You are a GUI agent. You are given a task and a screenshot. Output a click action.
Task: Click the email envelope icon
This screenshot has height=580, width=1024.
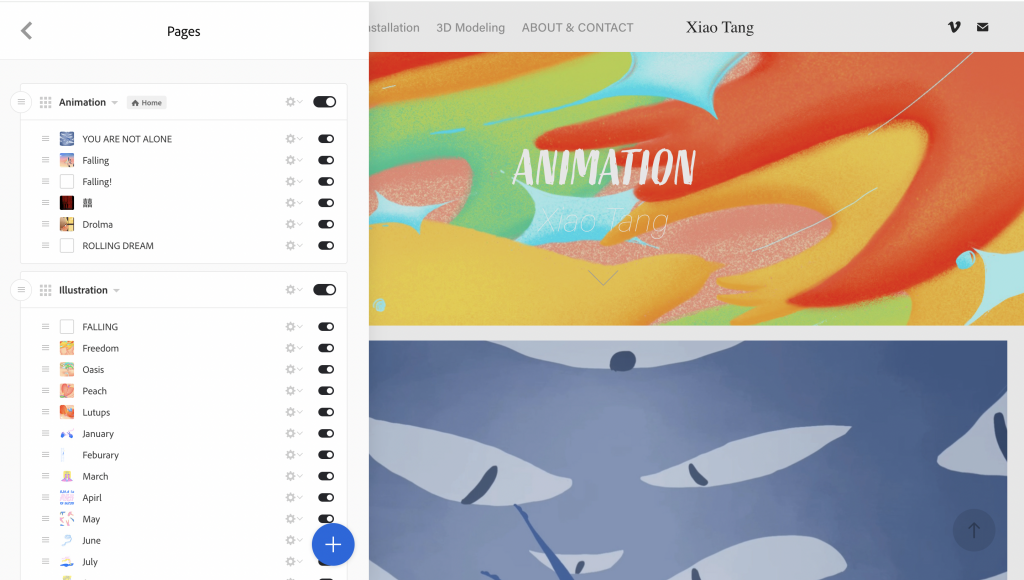click(x=982, y=27)
